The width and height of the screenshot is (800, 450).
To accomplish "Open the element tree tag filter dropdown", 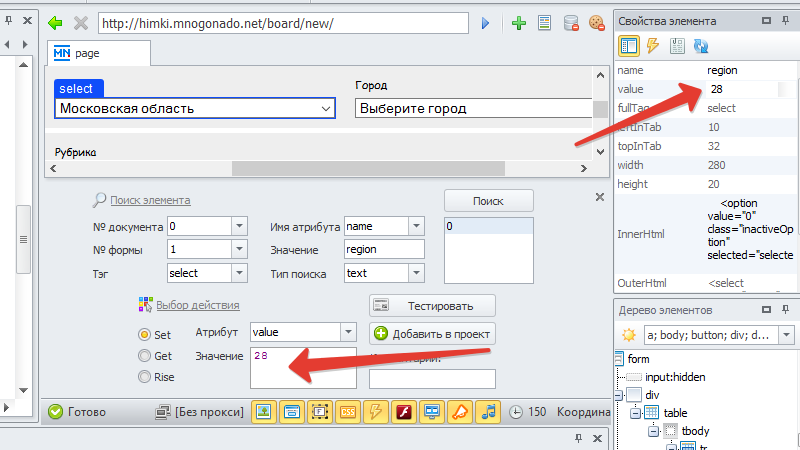I will click(x=786, y=335).
